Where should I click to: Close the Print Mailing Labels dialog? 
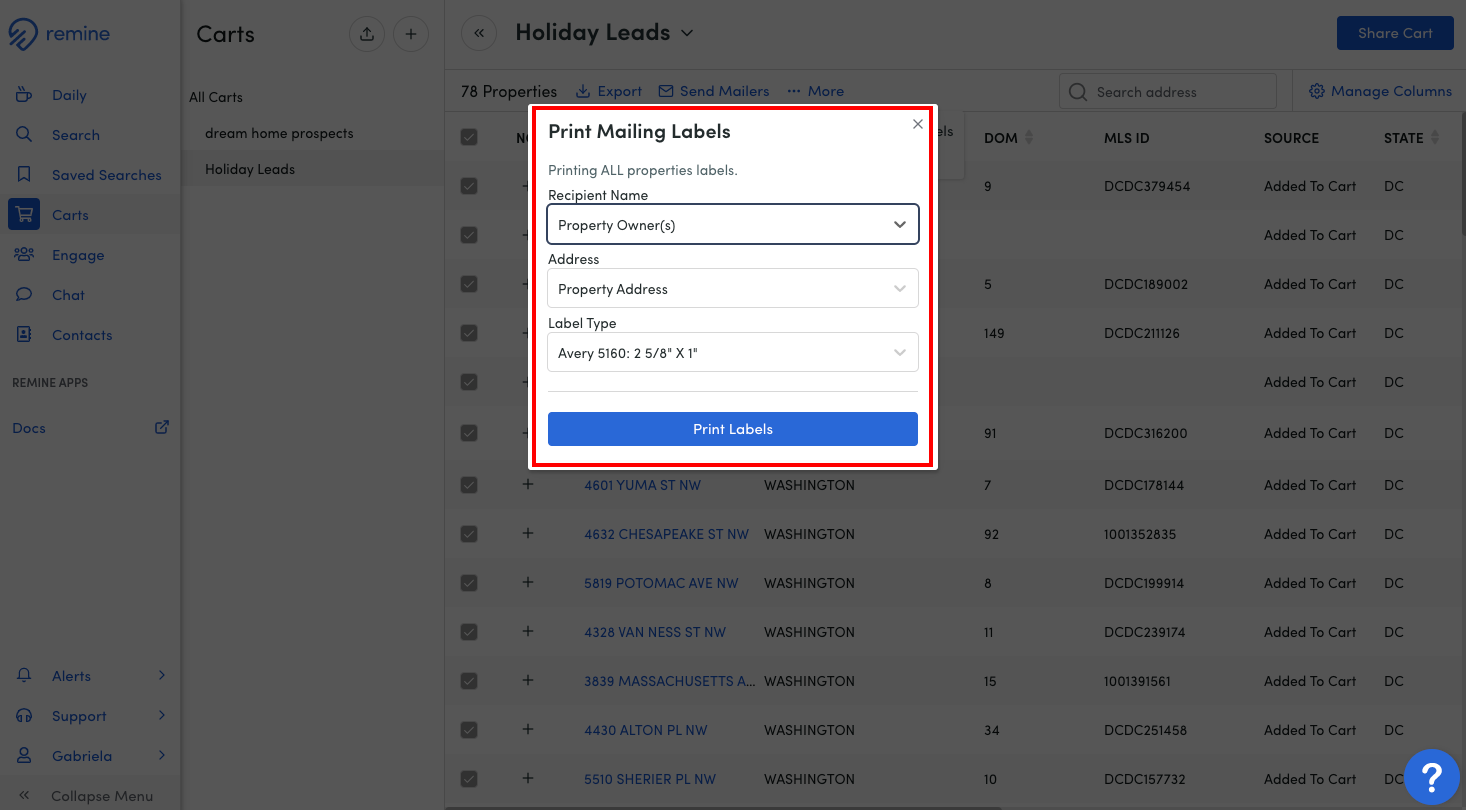(918, 125)
